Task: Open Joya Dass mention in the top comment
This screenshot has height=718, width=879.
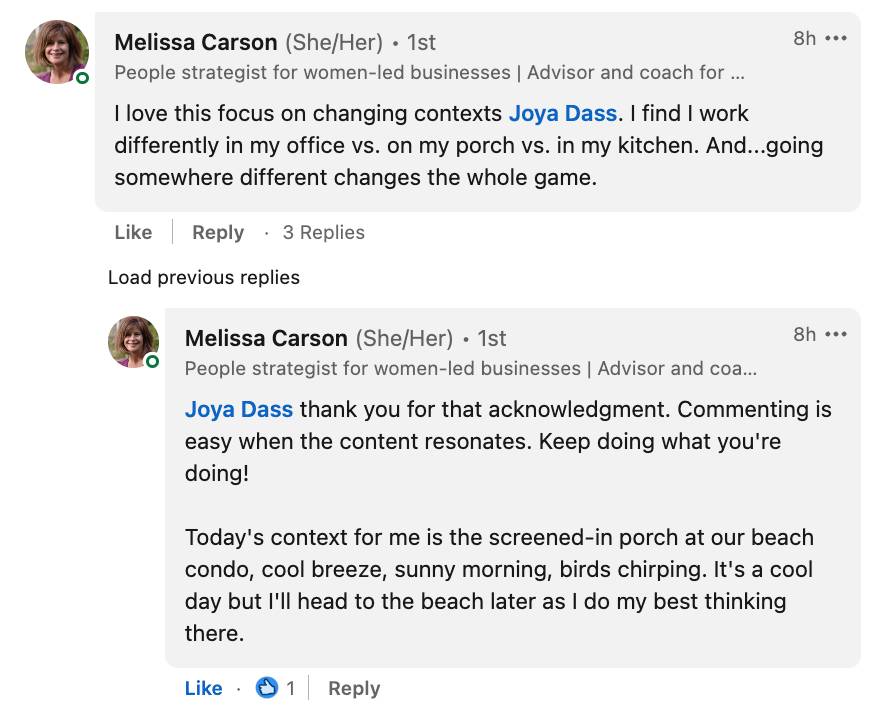Action: pyautogui.click(x=563, y=113)
